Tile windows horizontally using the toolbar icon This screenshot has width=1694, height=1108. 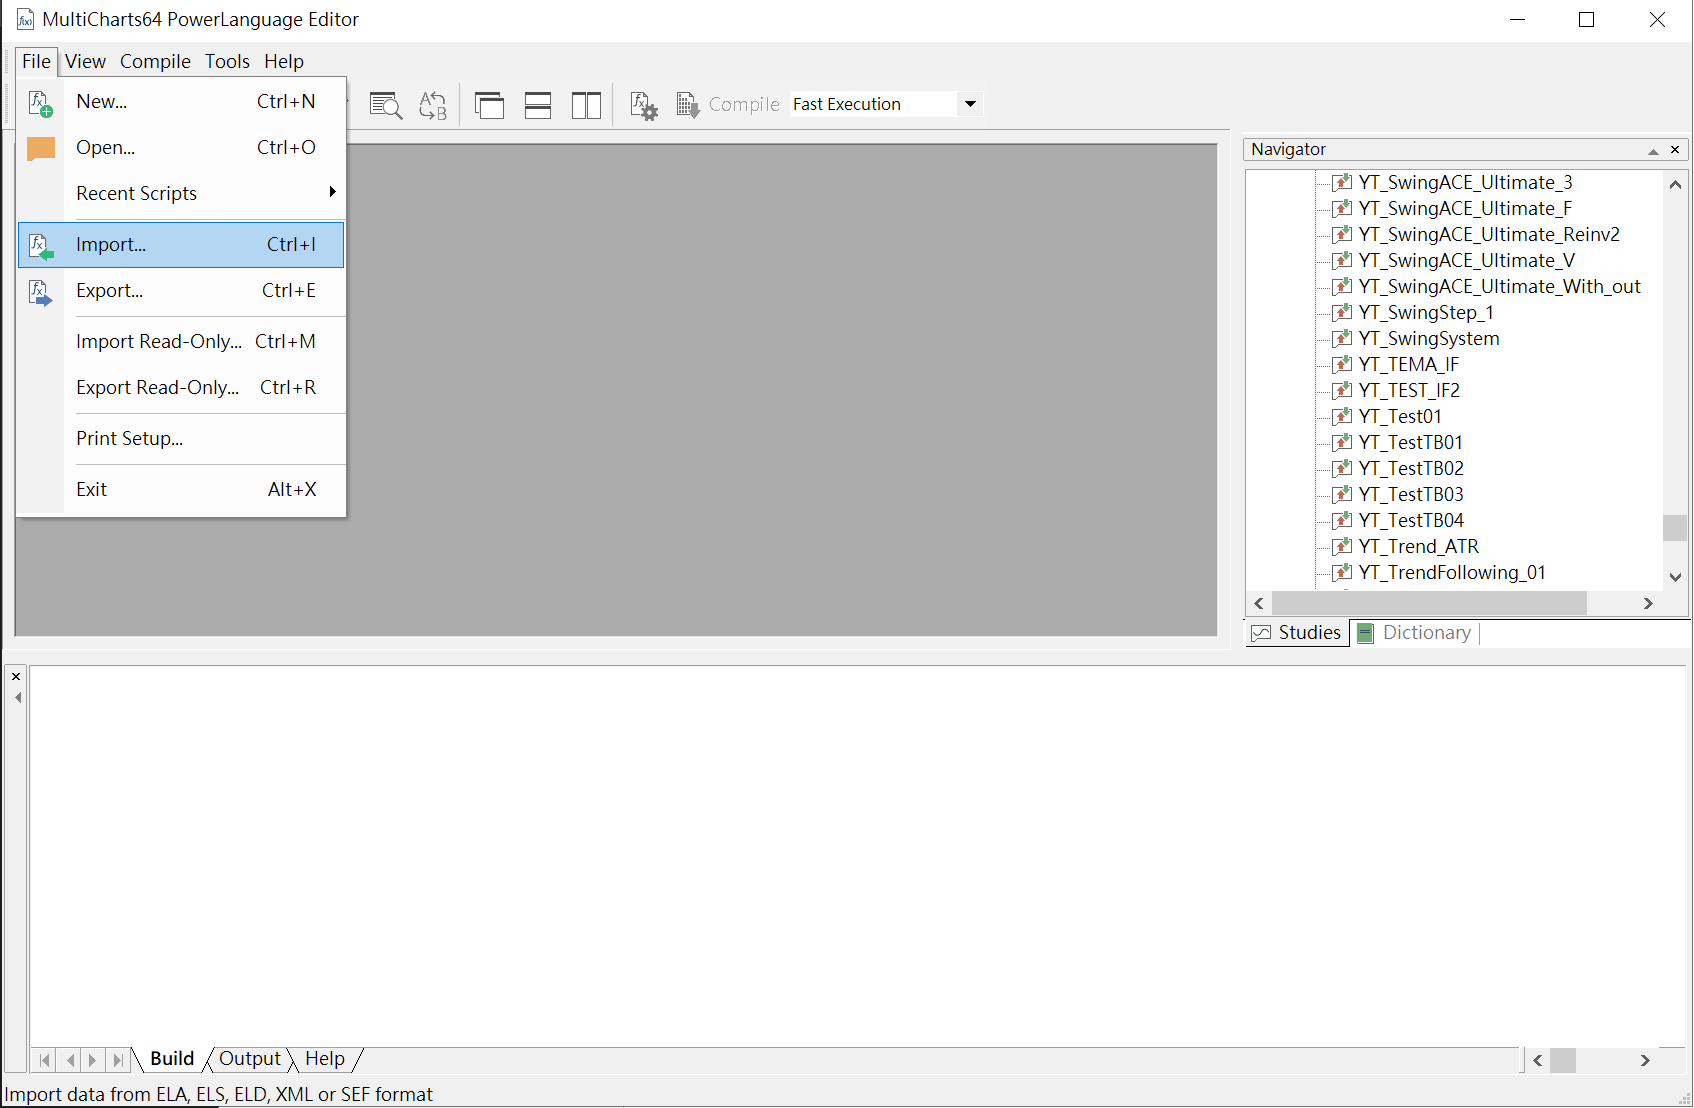click(538, 105)
